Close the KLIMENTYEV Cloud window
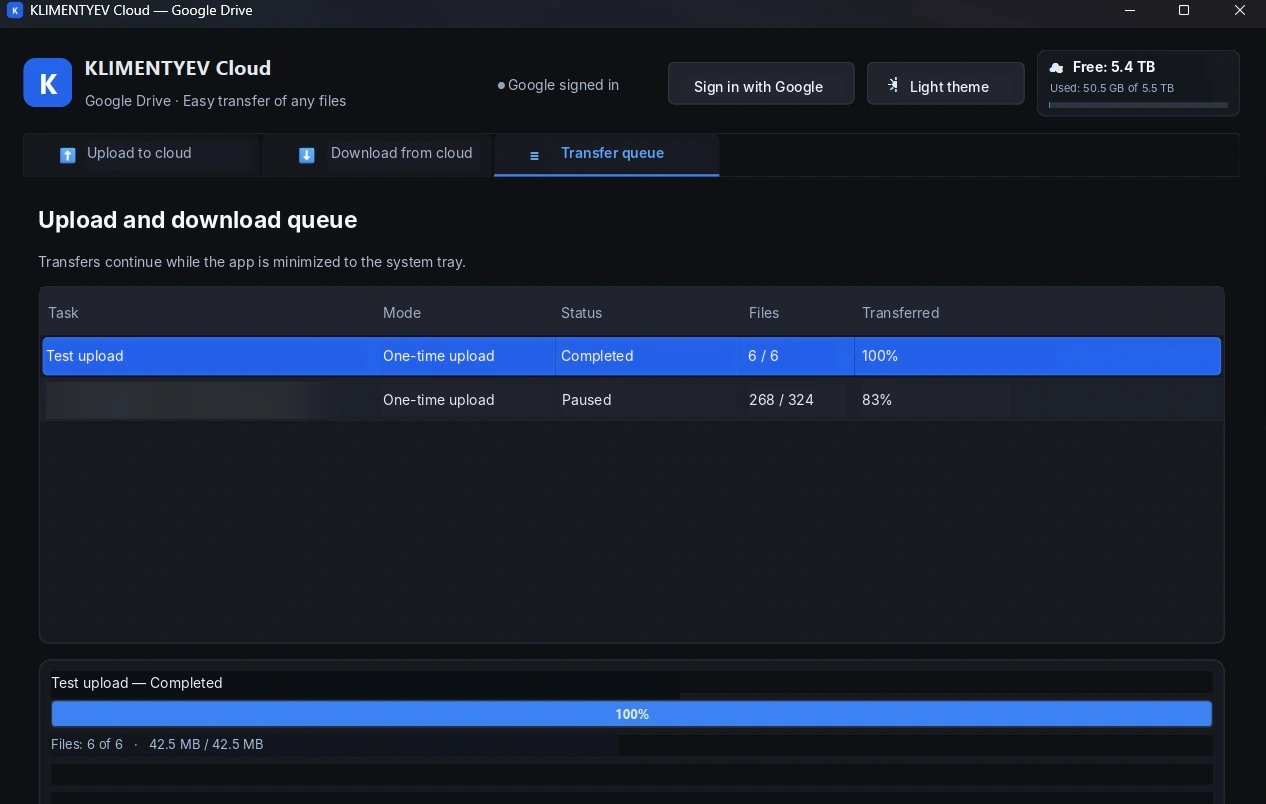 (1239, 10)
